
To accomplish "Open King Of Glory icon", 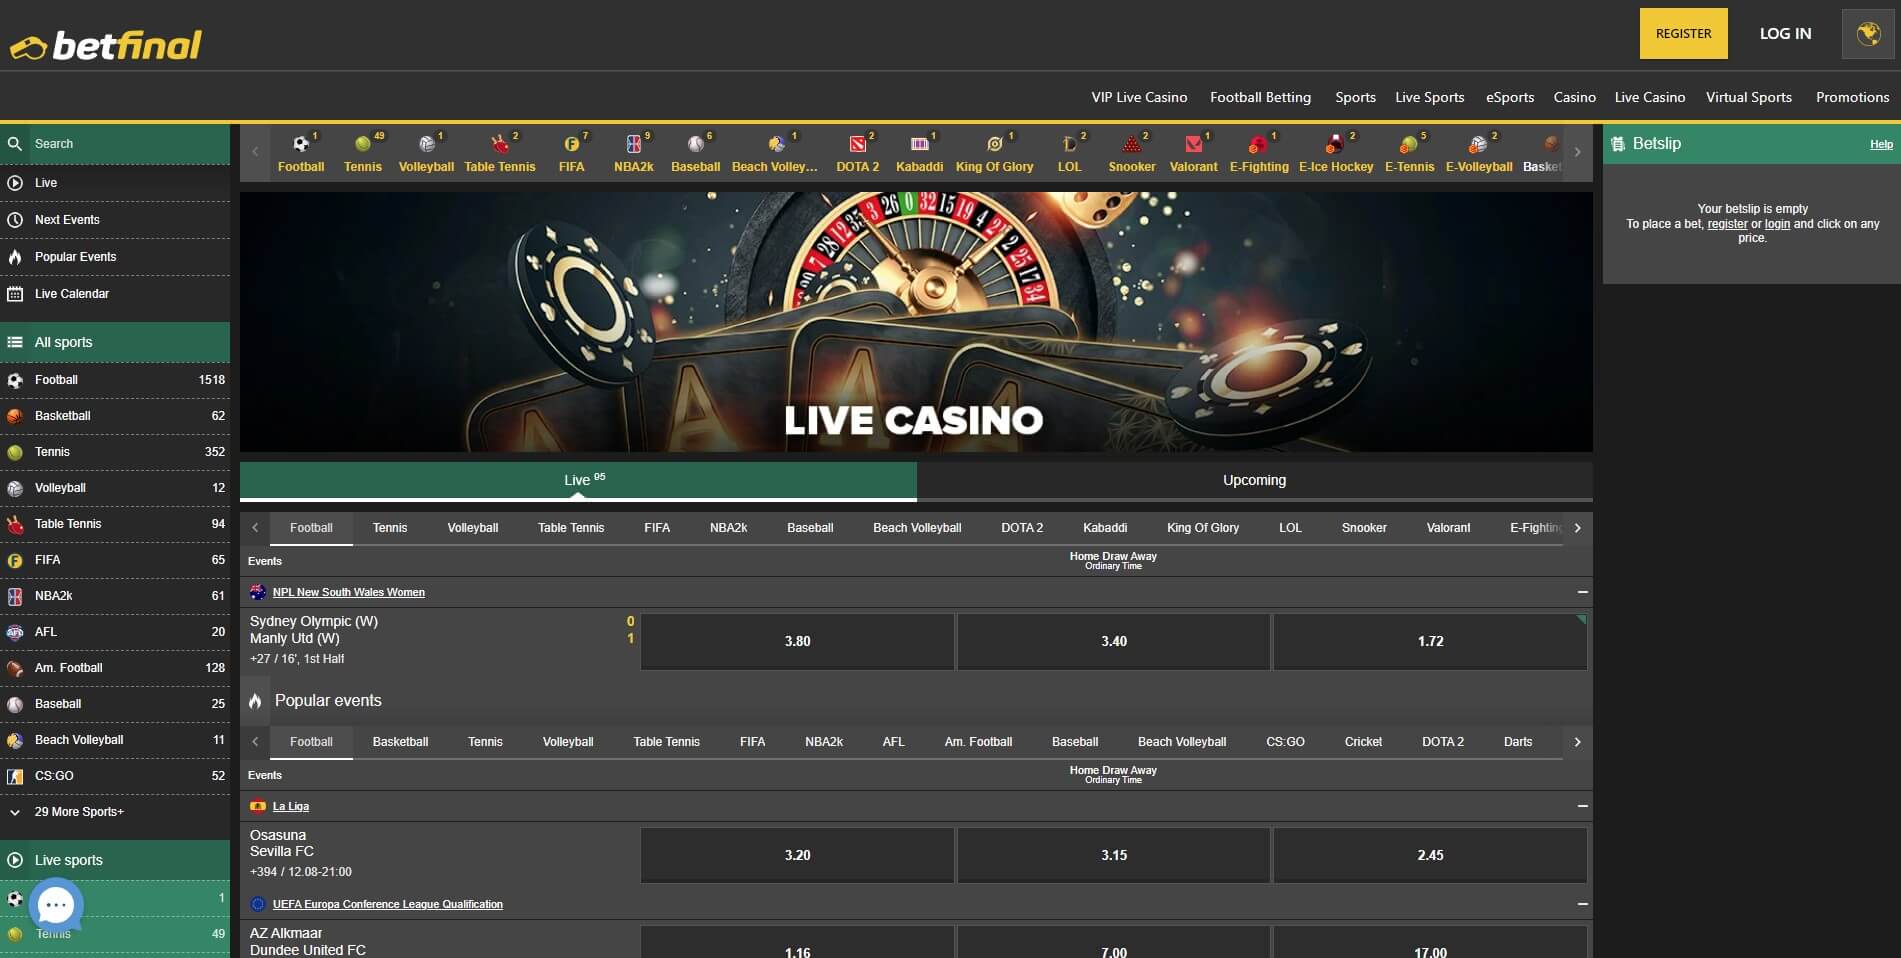I will pos(994,153).
